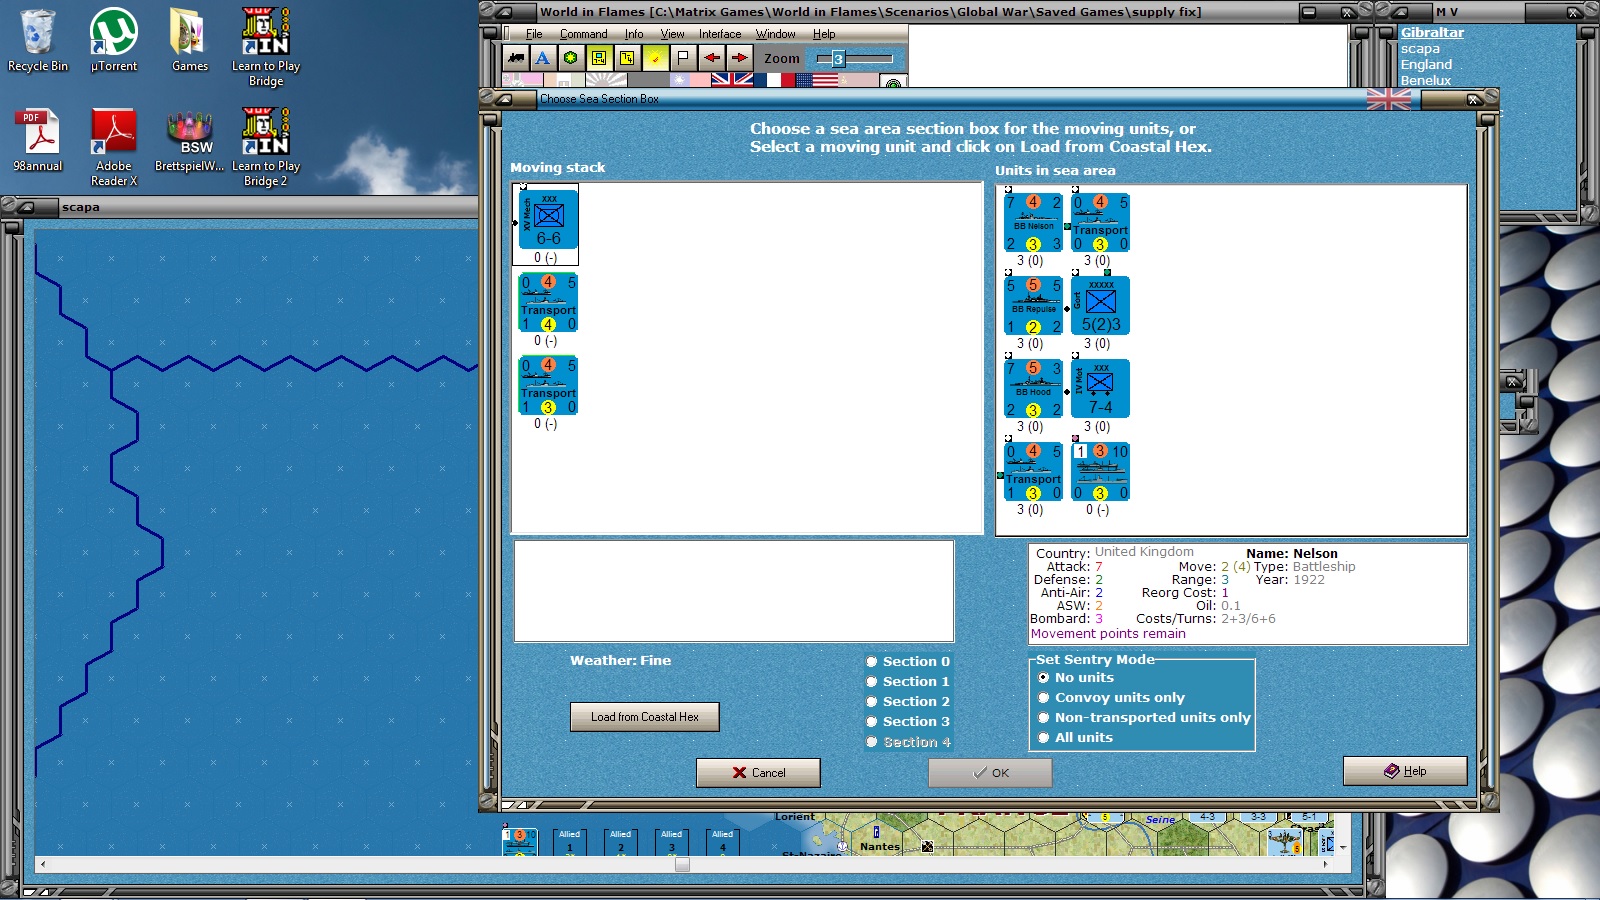Select the BB Nelson battleship counter

1033,223
